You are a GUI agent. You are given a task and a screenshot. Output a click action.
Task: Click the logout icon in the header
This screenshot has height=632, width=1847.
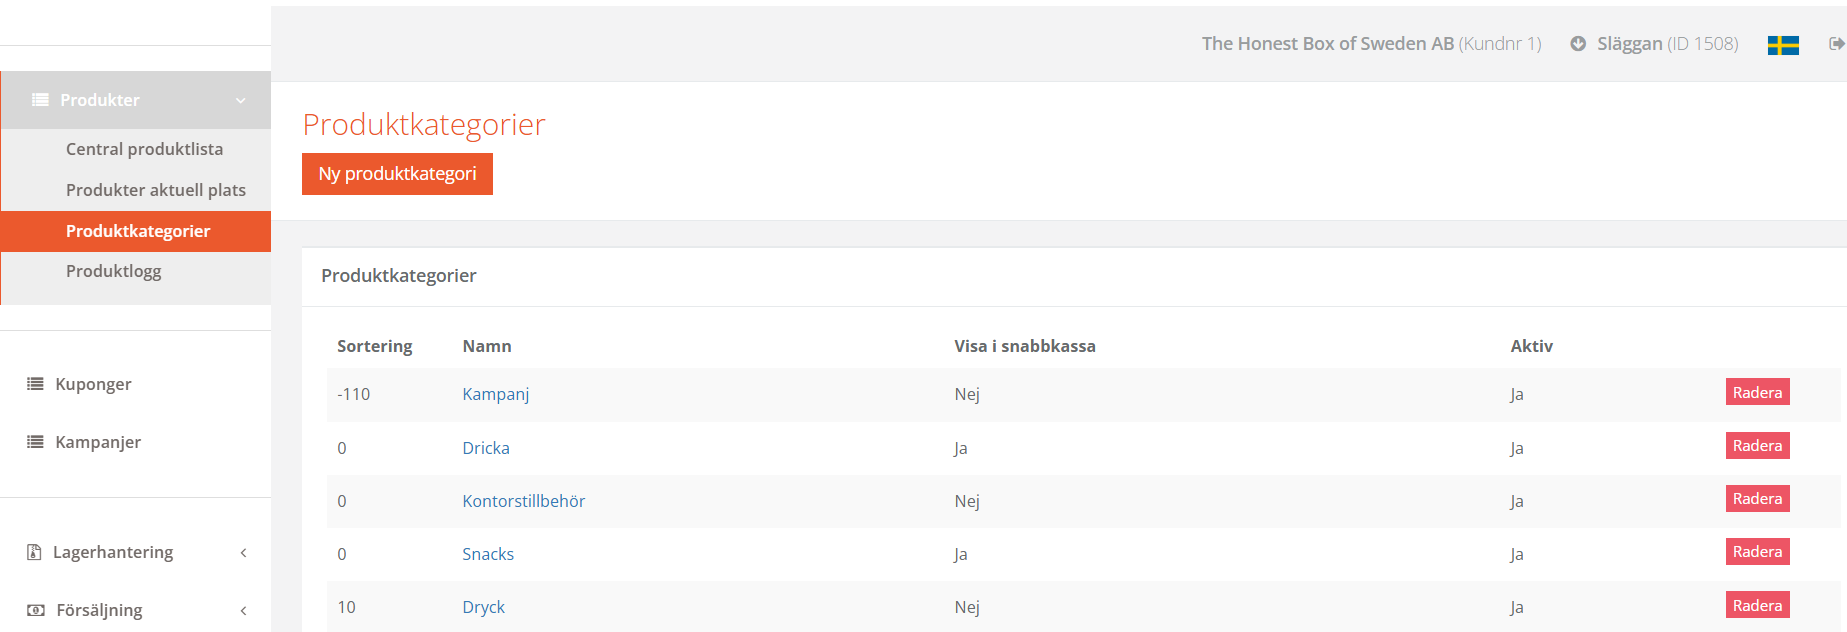(x=1836, y=44)
